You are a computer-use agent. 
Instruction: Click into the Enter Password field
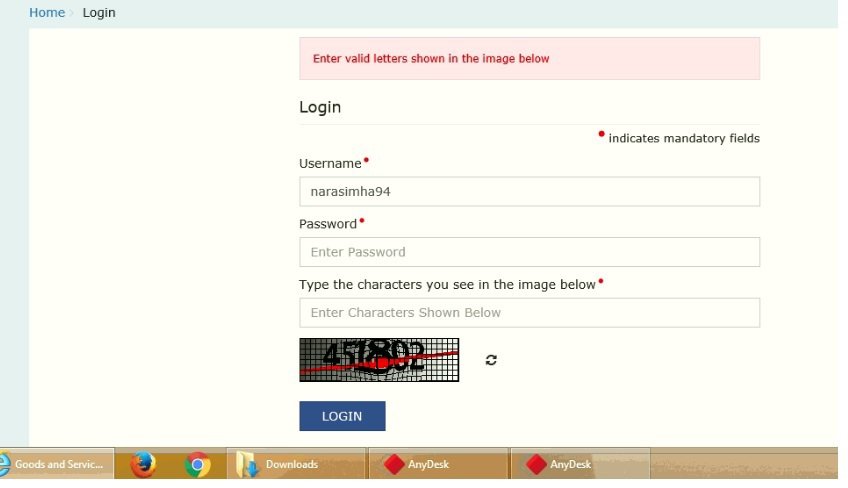click(x=529, y=252)
